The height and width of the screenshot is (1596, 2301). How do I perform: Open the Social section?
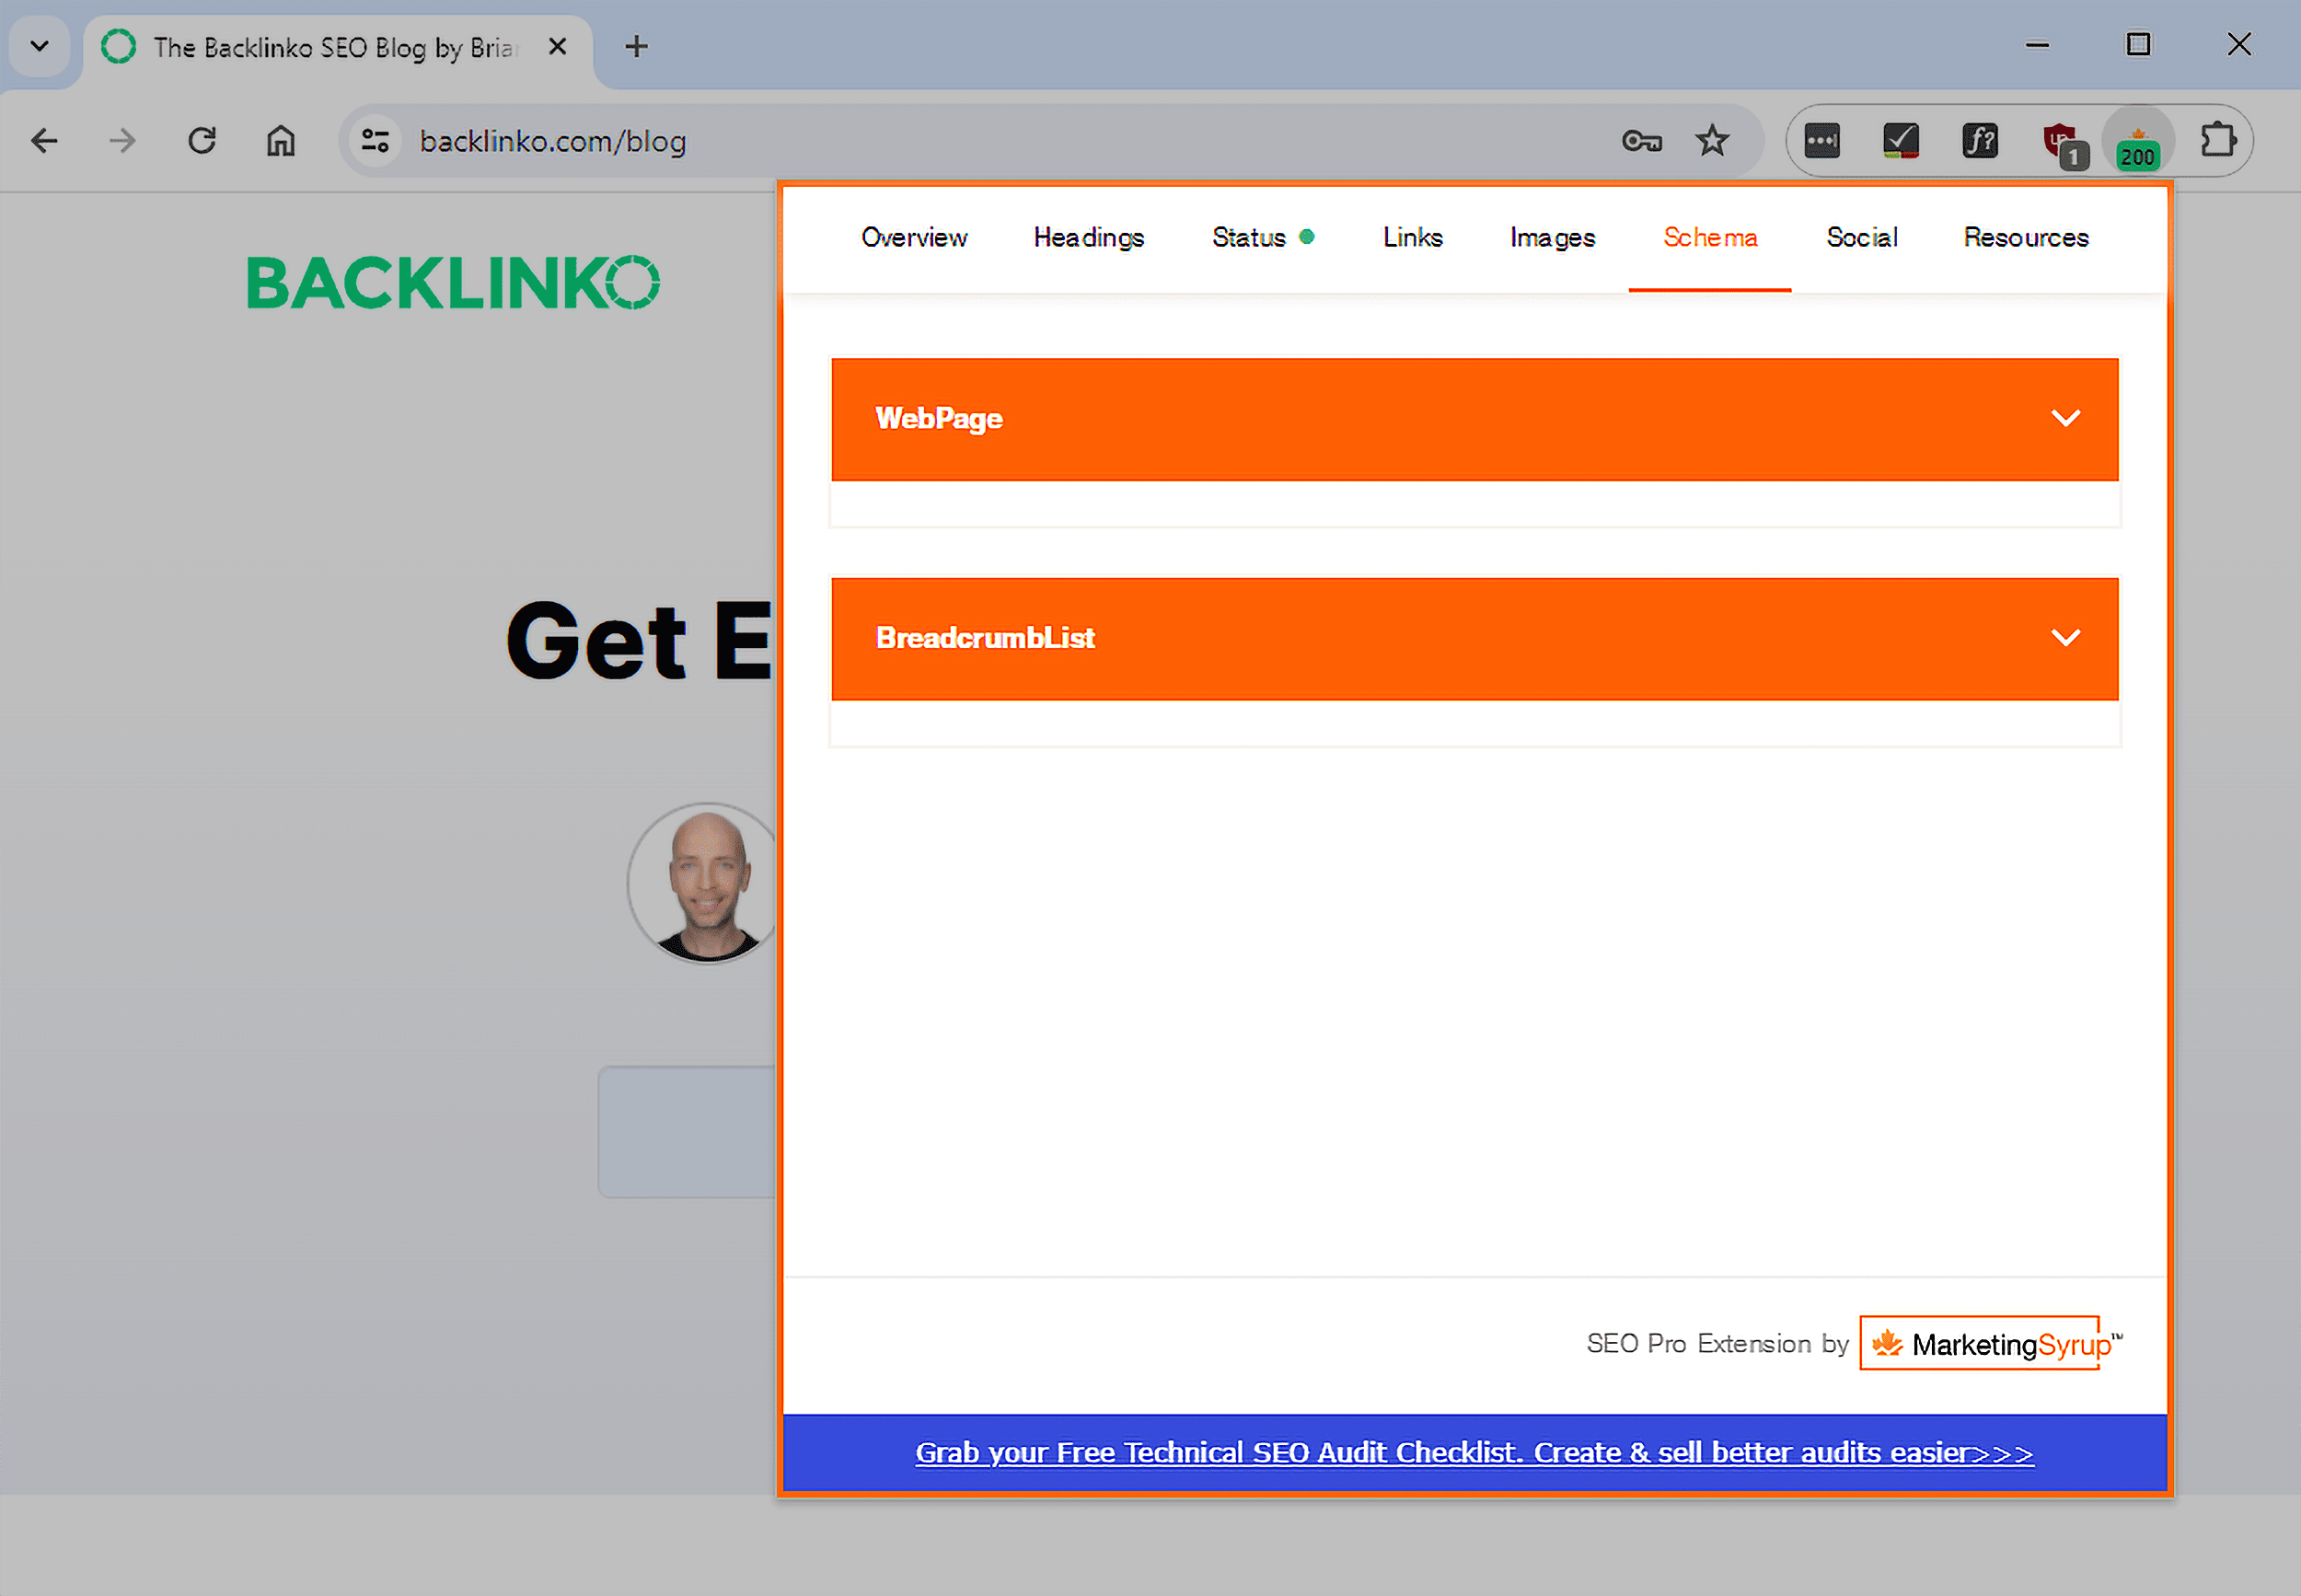click(1860, 237)
